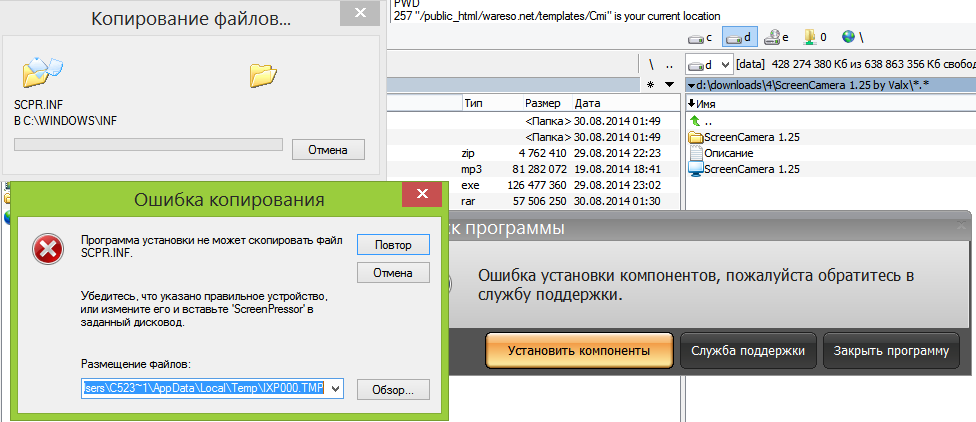Click the Повтор retry button

(x=393, y=244)
